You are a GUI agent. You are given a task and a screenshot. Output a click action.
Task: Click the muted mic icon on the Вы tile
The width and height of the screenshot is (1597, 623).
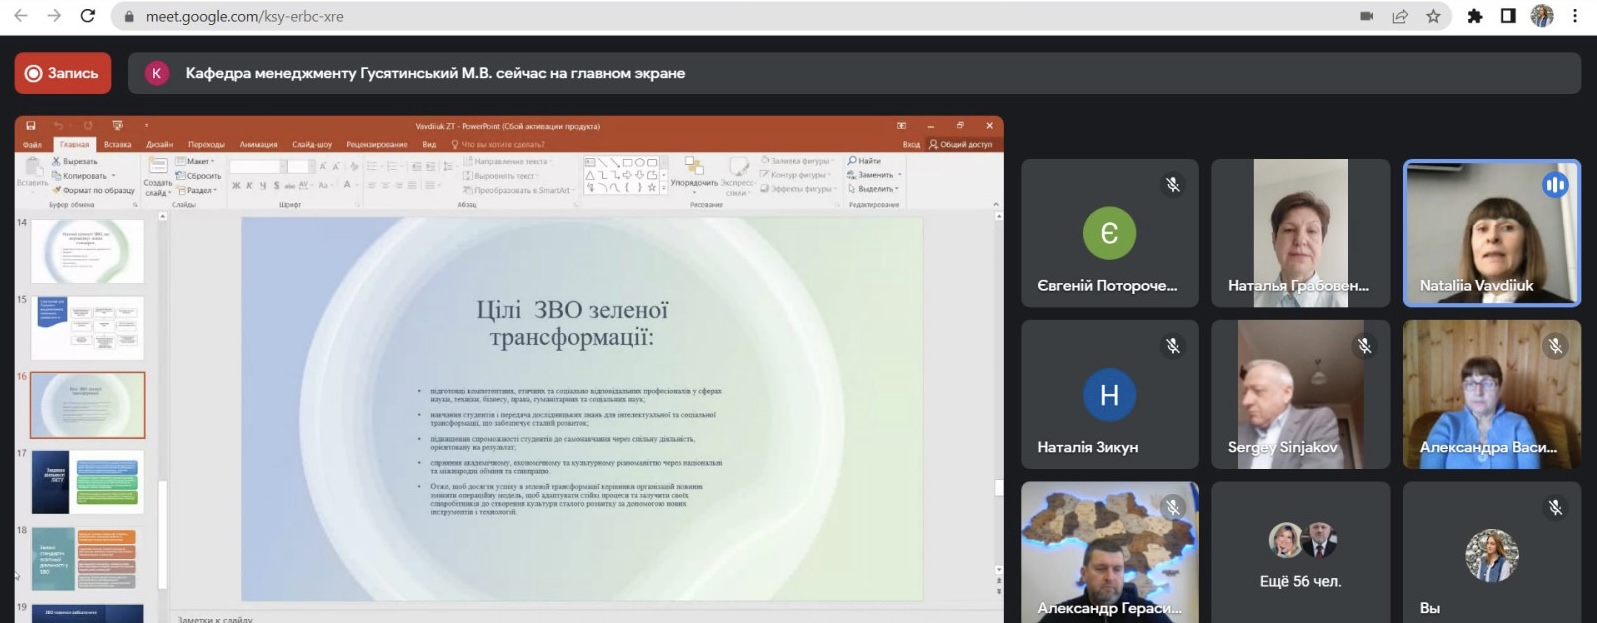(1555, 508)
